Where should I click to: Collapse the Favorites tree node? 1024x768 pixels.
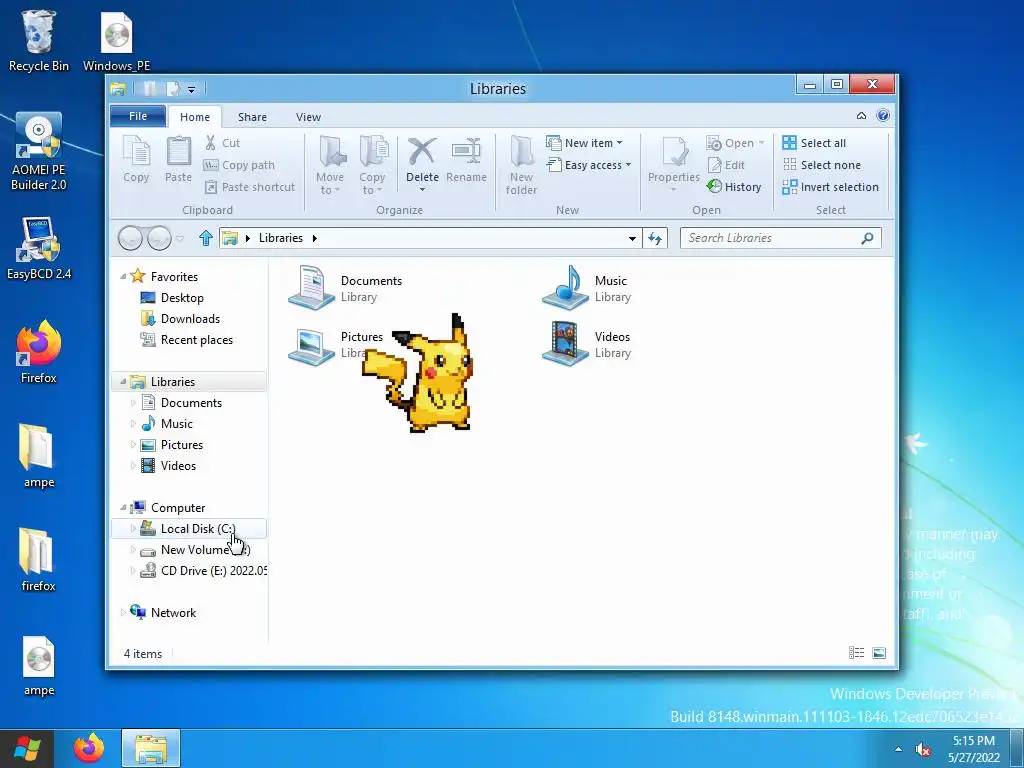(123, 276)
